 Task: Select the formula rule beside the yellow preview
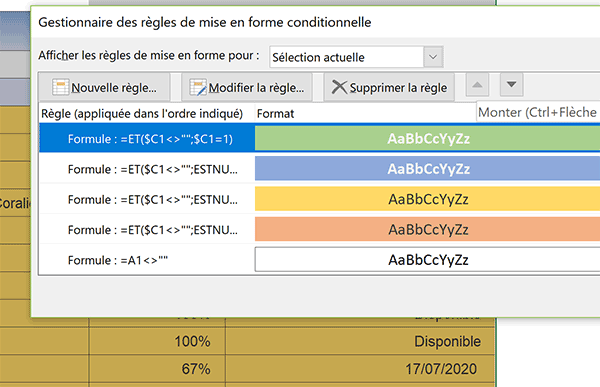pos(147,199)
